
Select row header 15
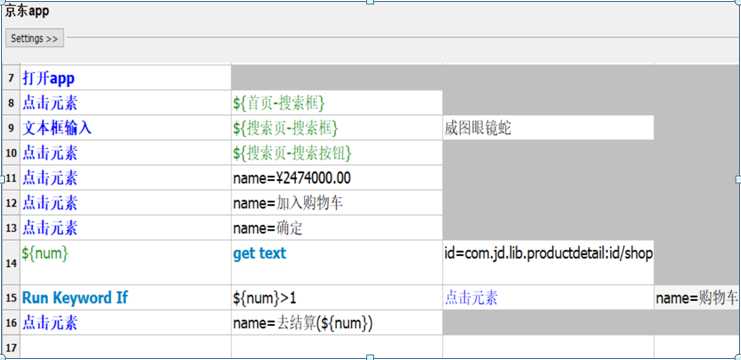click(10, 298)
